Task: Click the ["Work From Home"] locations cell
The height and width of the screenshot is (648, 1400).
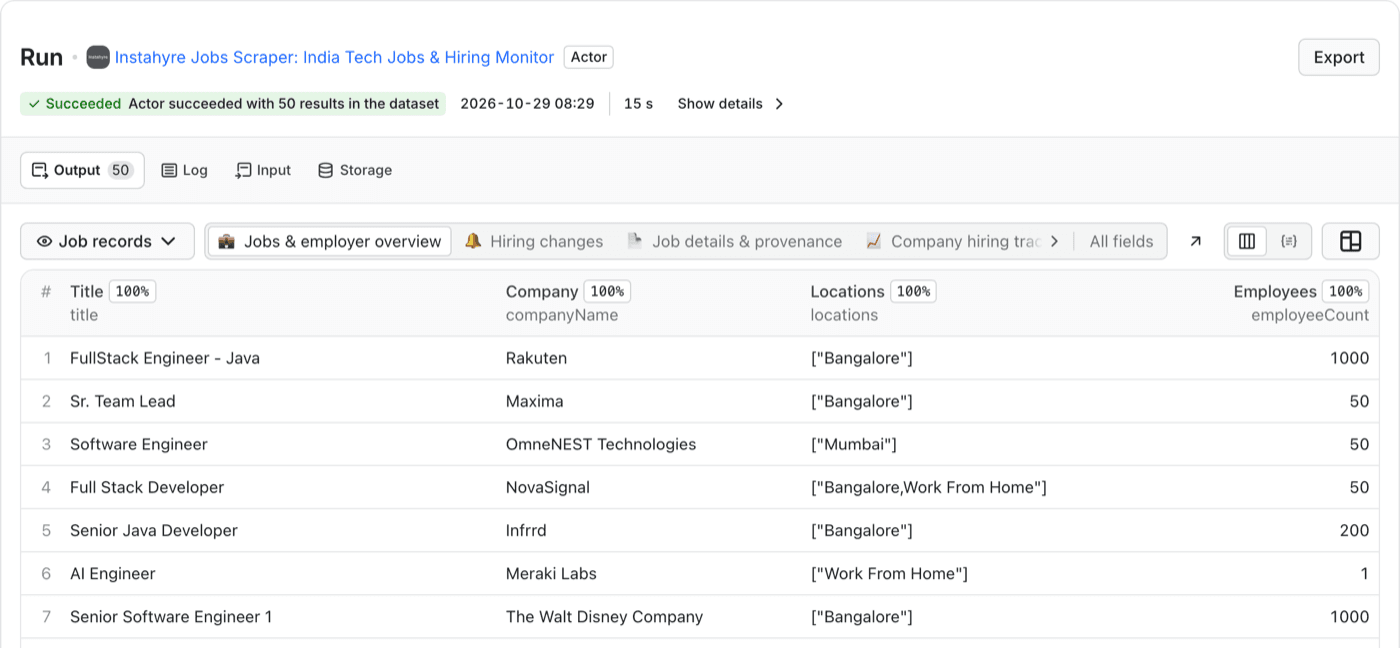Action: (889, 573)
